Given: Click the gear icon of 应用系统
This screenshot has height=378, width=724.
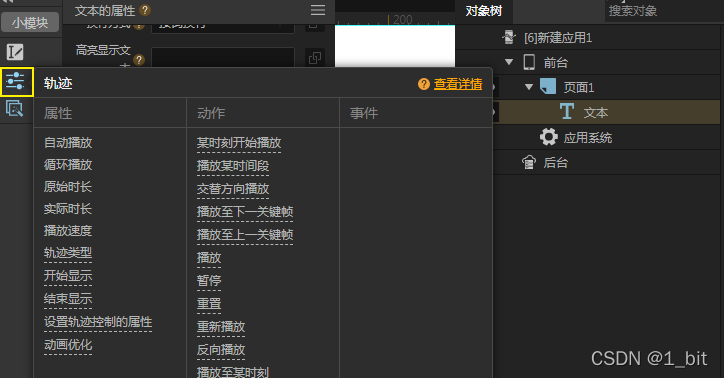Looking at the screenshot, I should 549,137.
